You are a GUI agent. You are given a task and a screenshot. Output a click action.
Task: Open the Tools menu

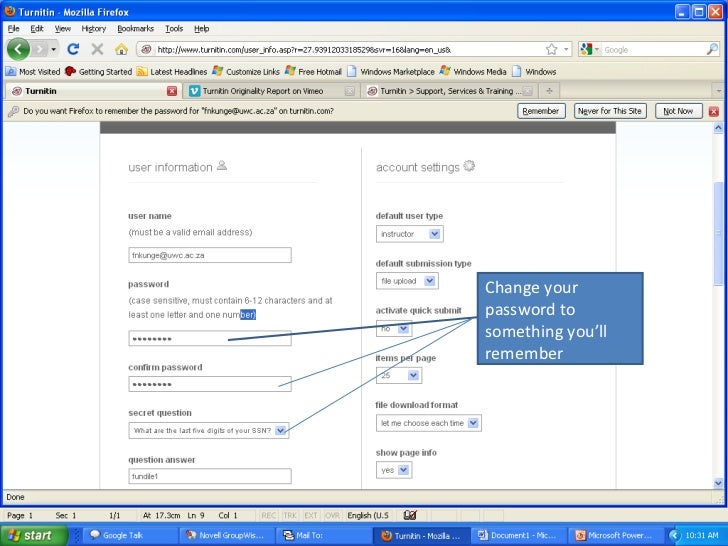174,28
